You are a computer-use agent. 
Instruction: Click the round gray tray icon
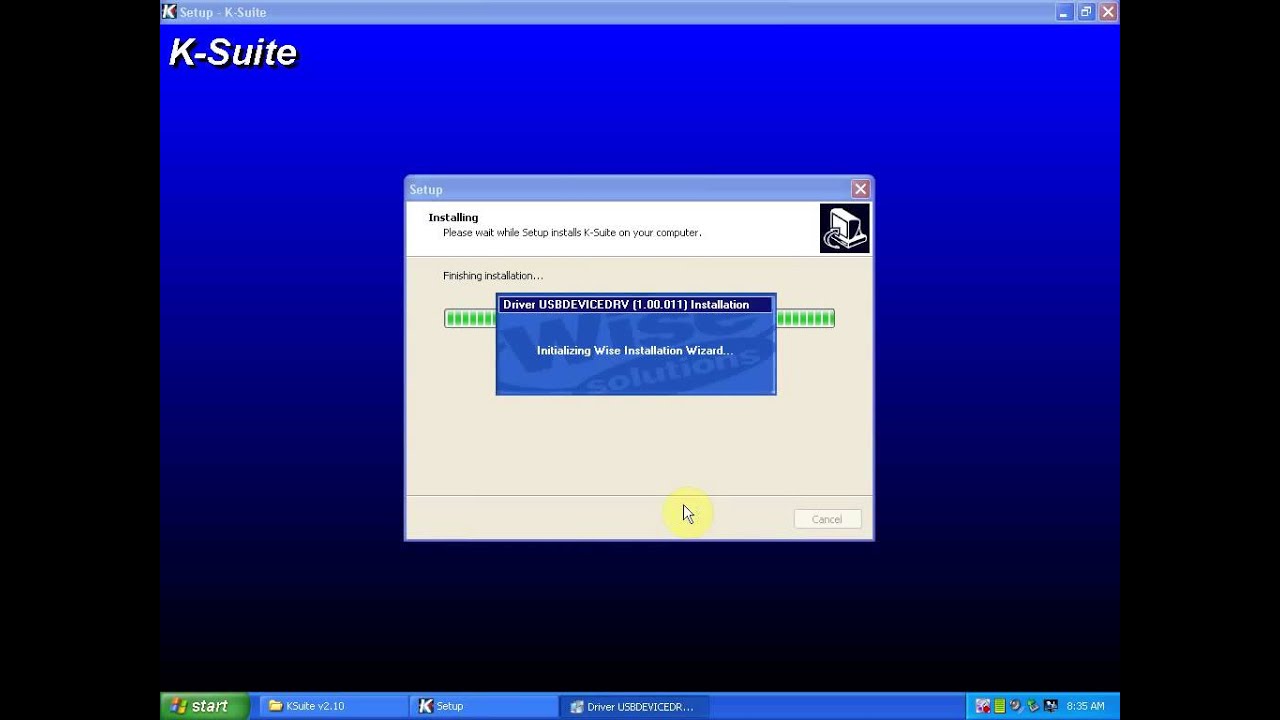(1016, 706)
